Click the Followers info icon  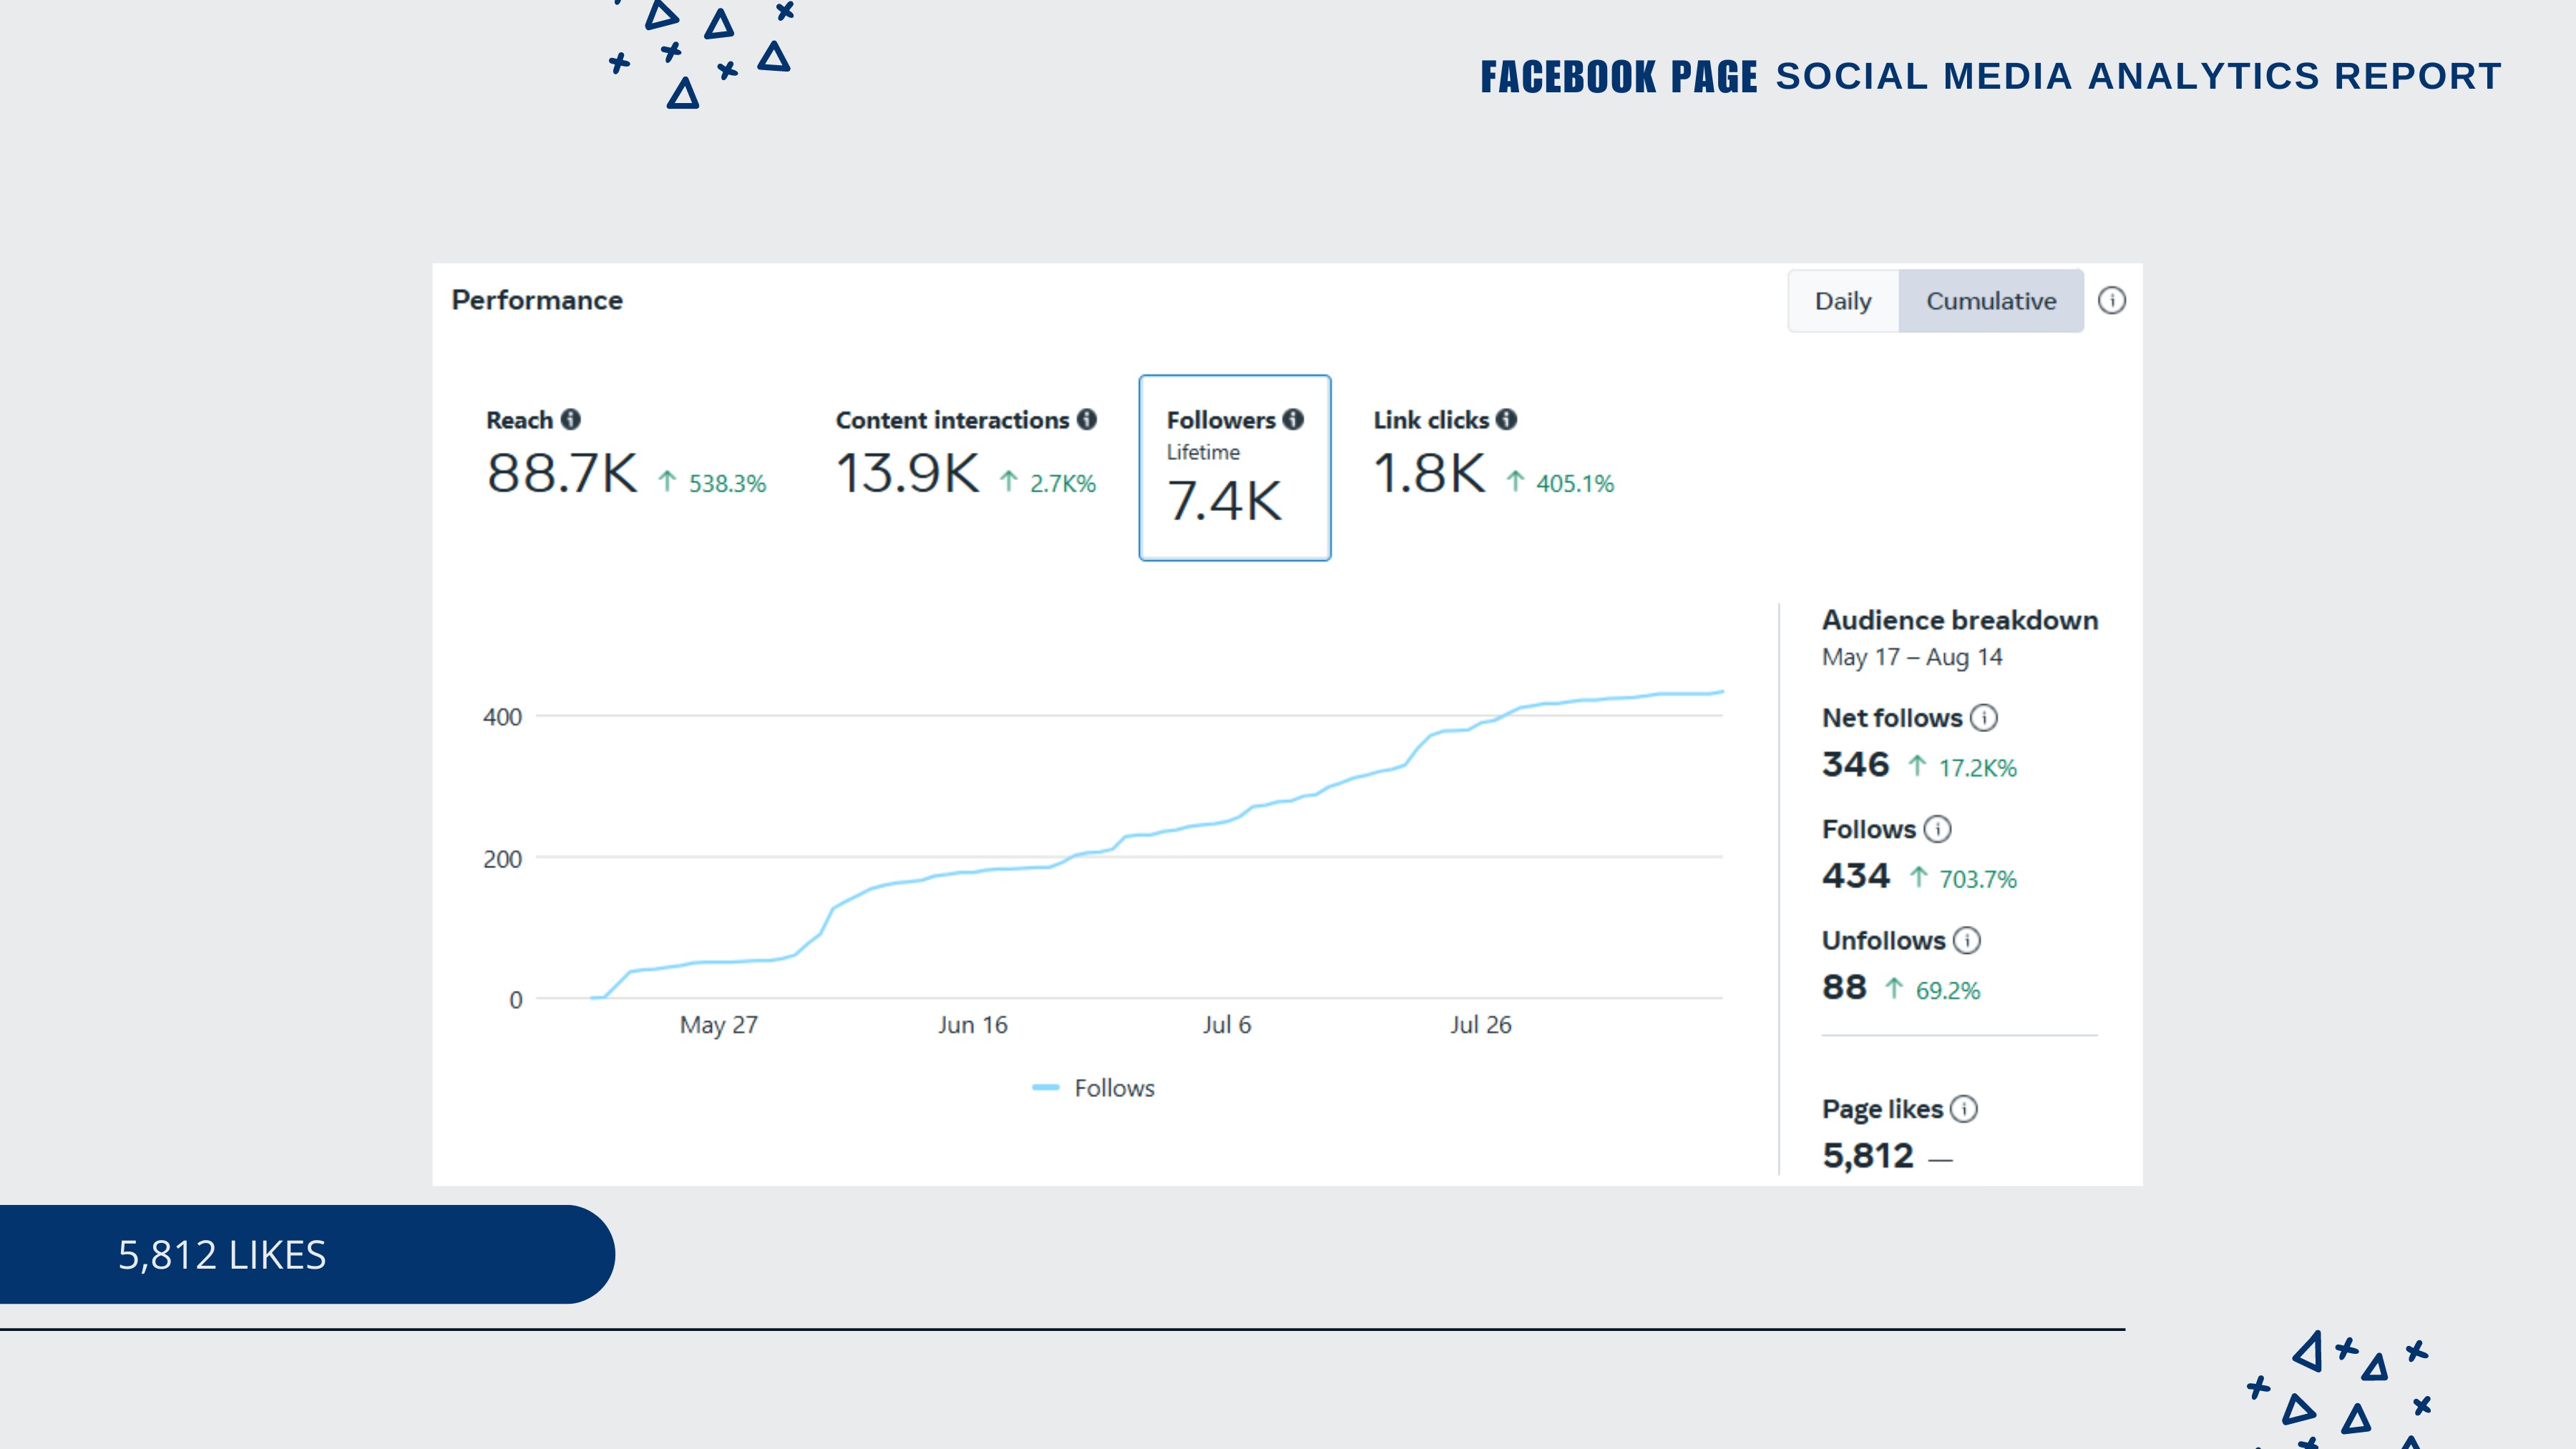[1293, 420]
